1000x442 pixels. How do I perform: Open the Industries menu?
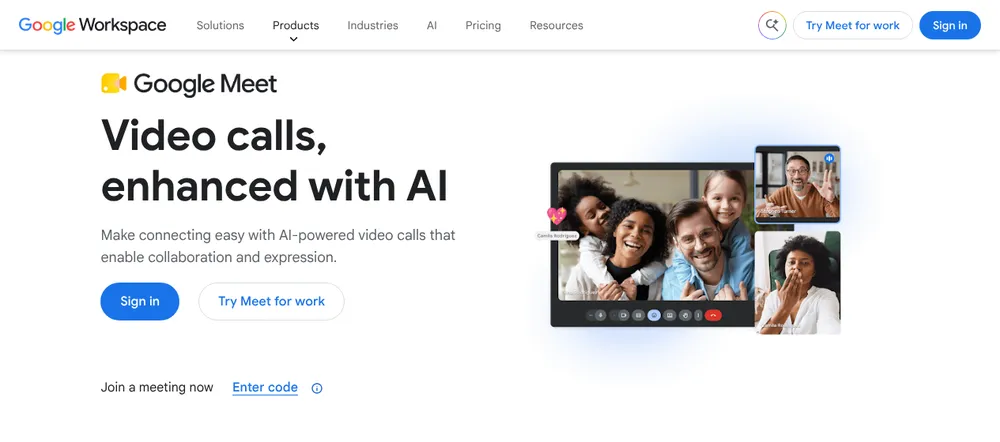372,26
